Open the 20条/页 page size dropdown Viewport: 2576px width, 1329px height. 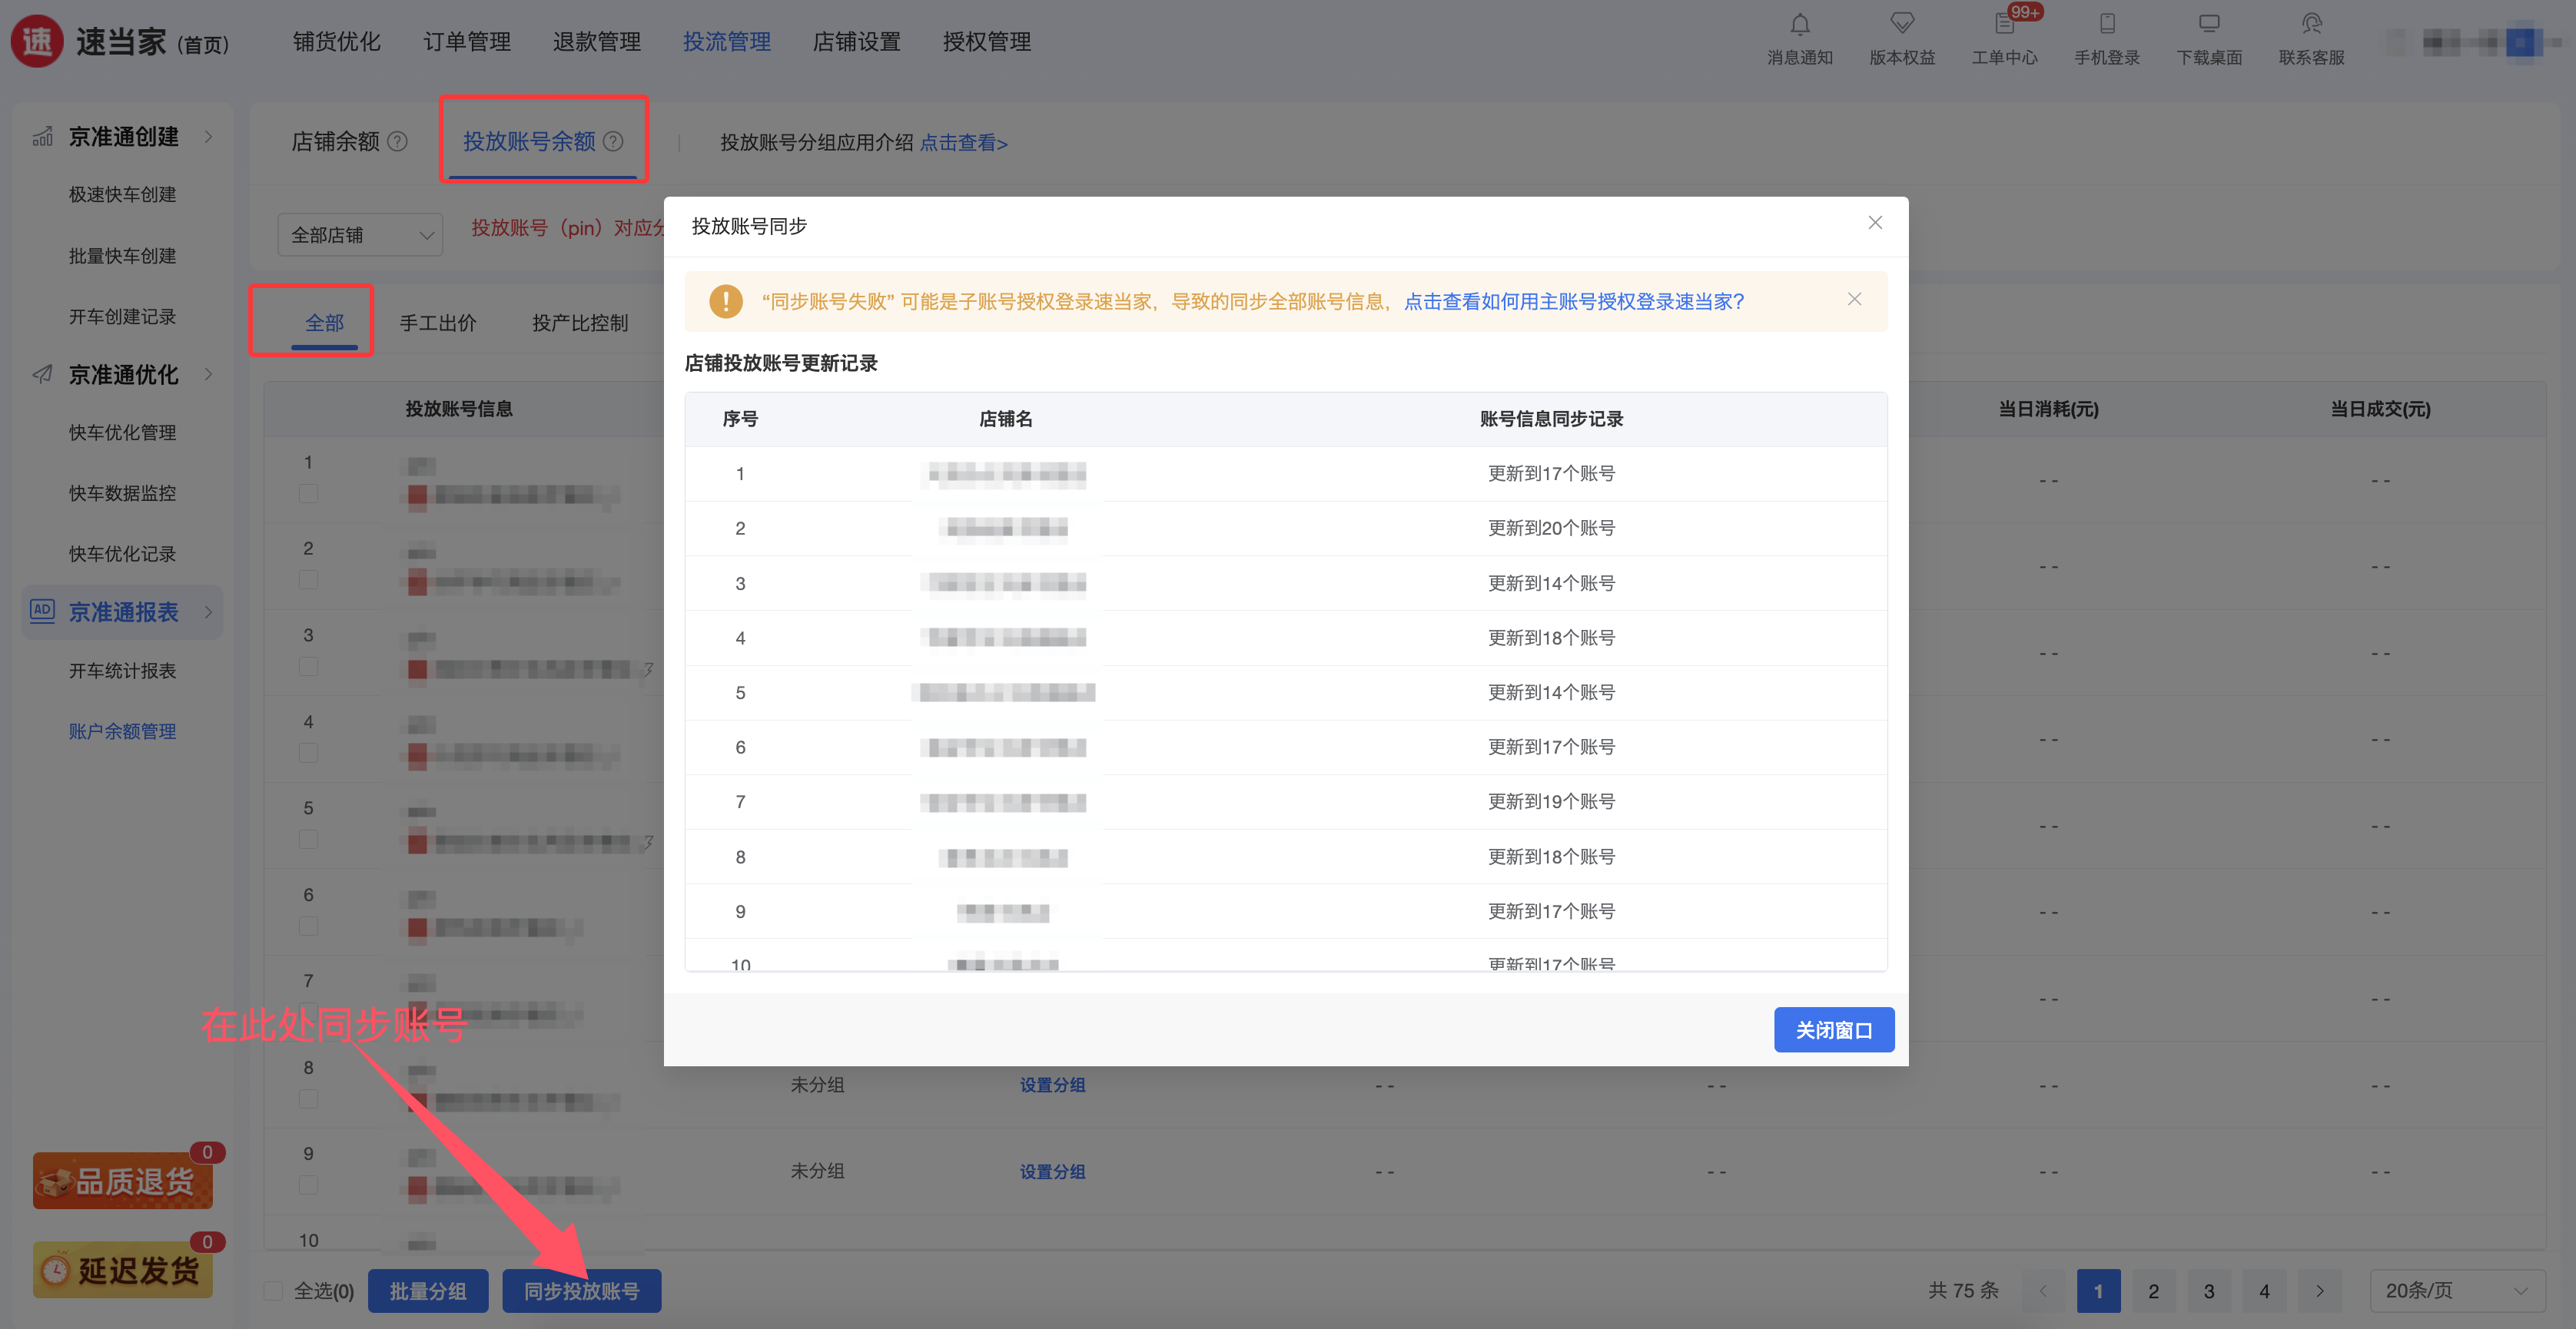[2456, 1290]
